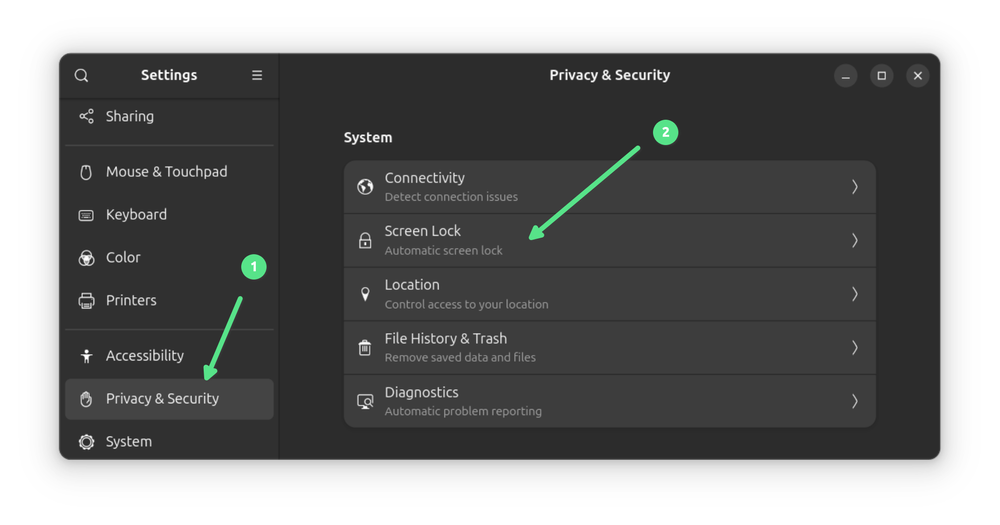Click the Mouse & Touchpad icon
Viewport: 1000px width, 525px height.
click(x=87, y=172)
